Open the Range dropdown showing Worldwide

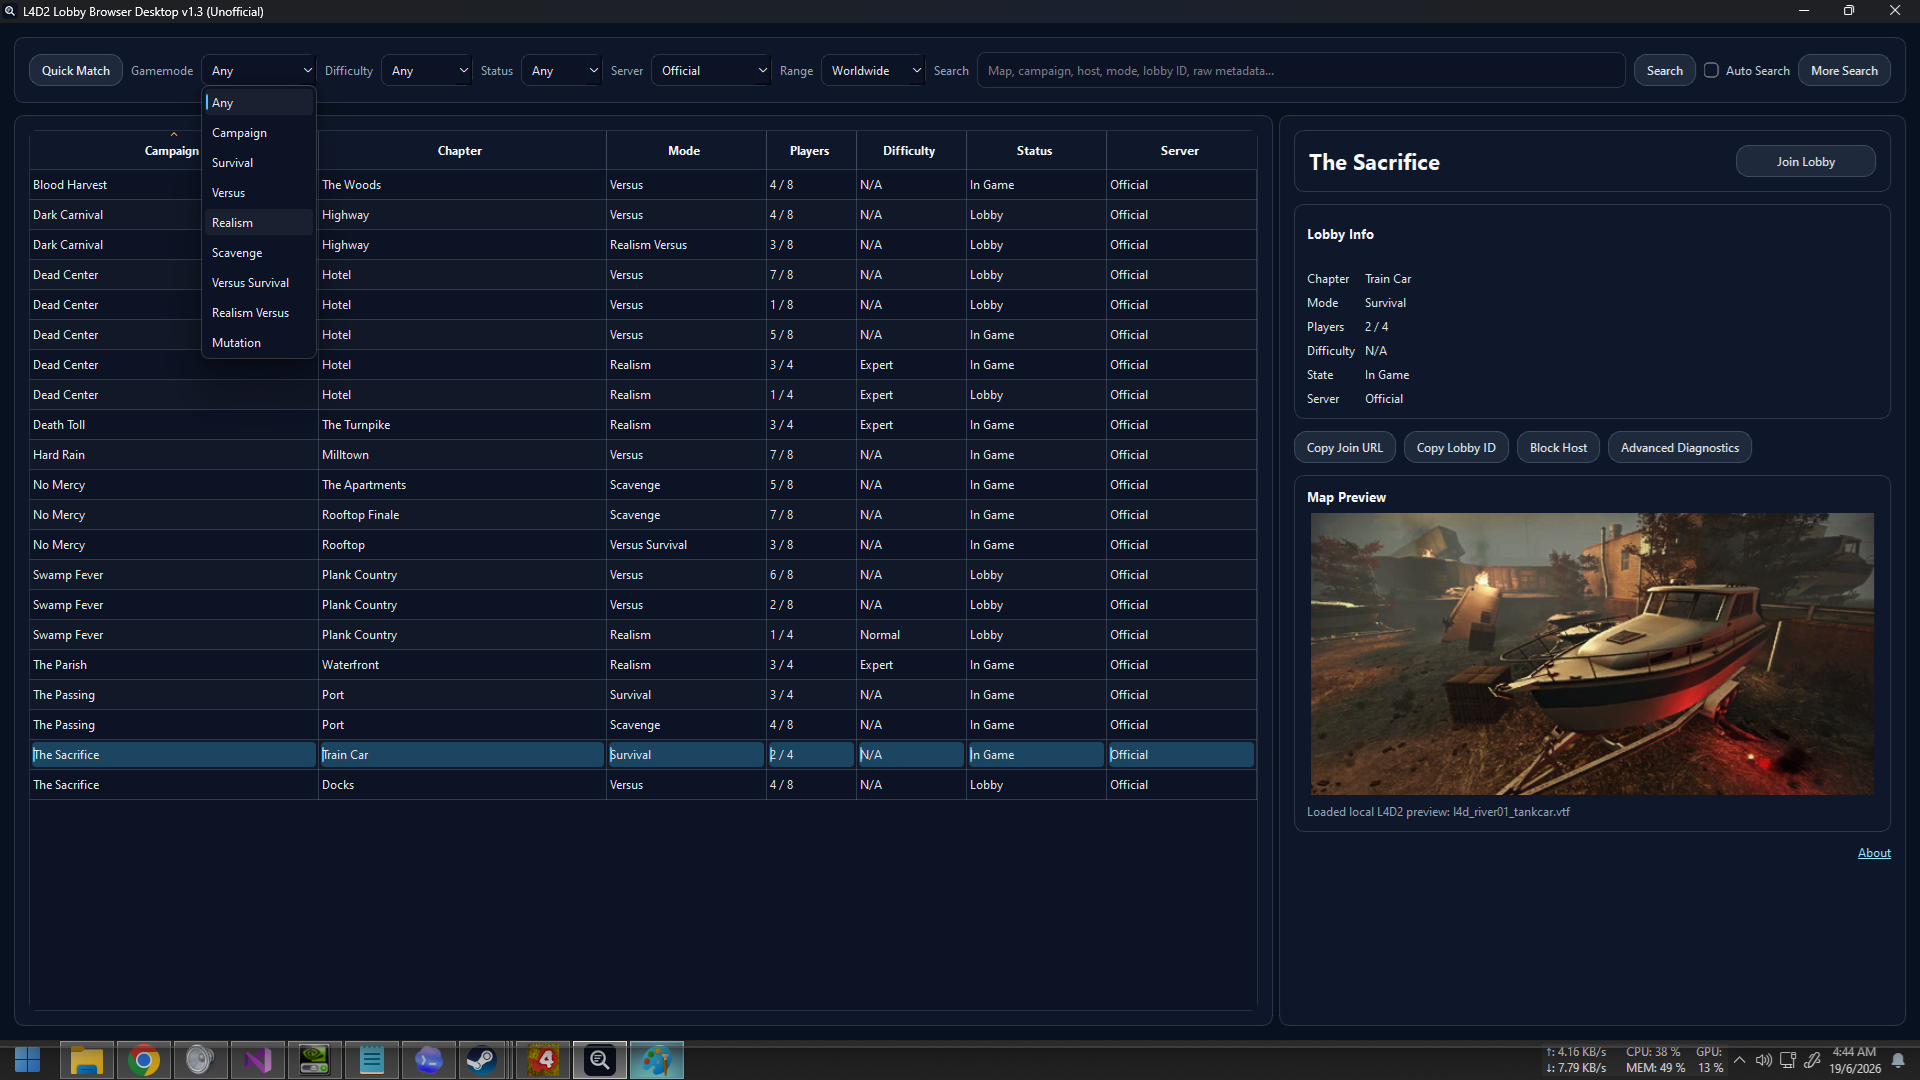point(873,70)
